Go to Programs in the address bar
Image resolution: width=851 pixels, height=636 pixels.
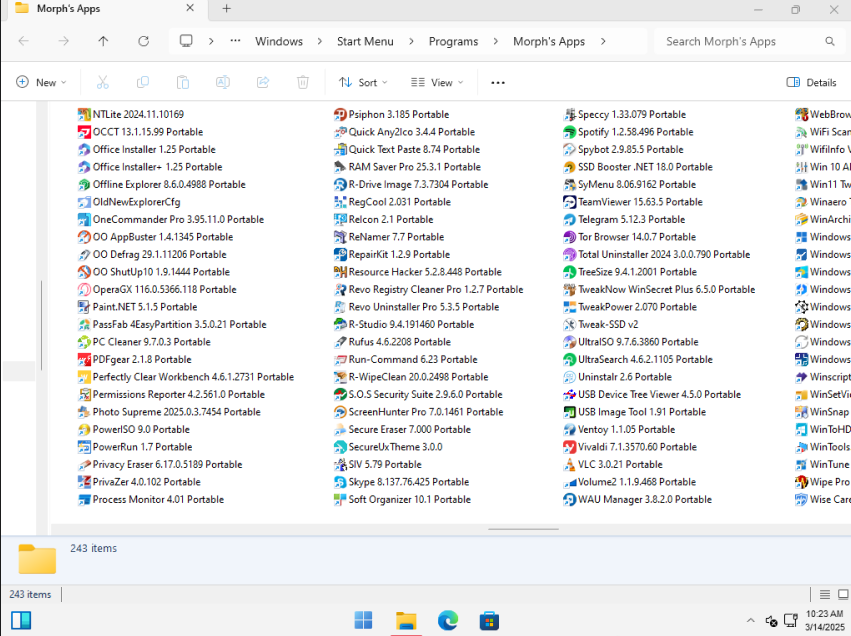pos(454,42)
